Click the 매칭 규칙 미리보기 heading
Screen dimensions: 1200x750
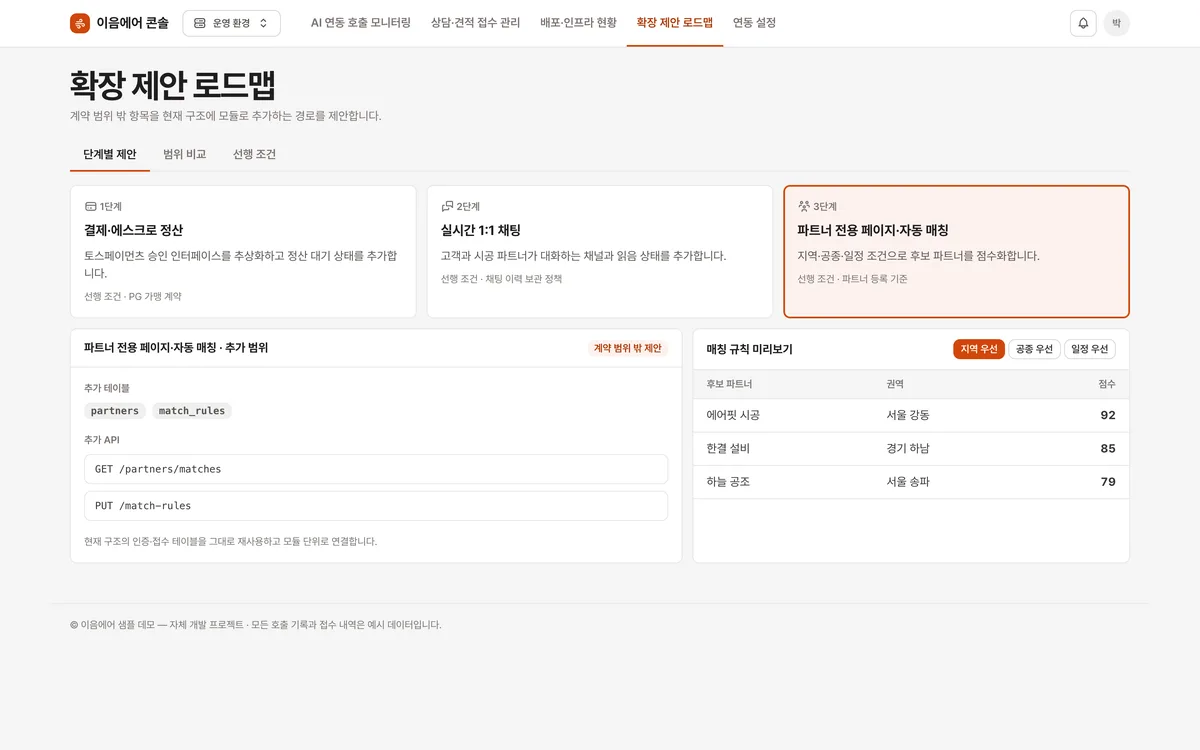tap(749, 349)
